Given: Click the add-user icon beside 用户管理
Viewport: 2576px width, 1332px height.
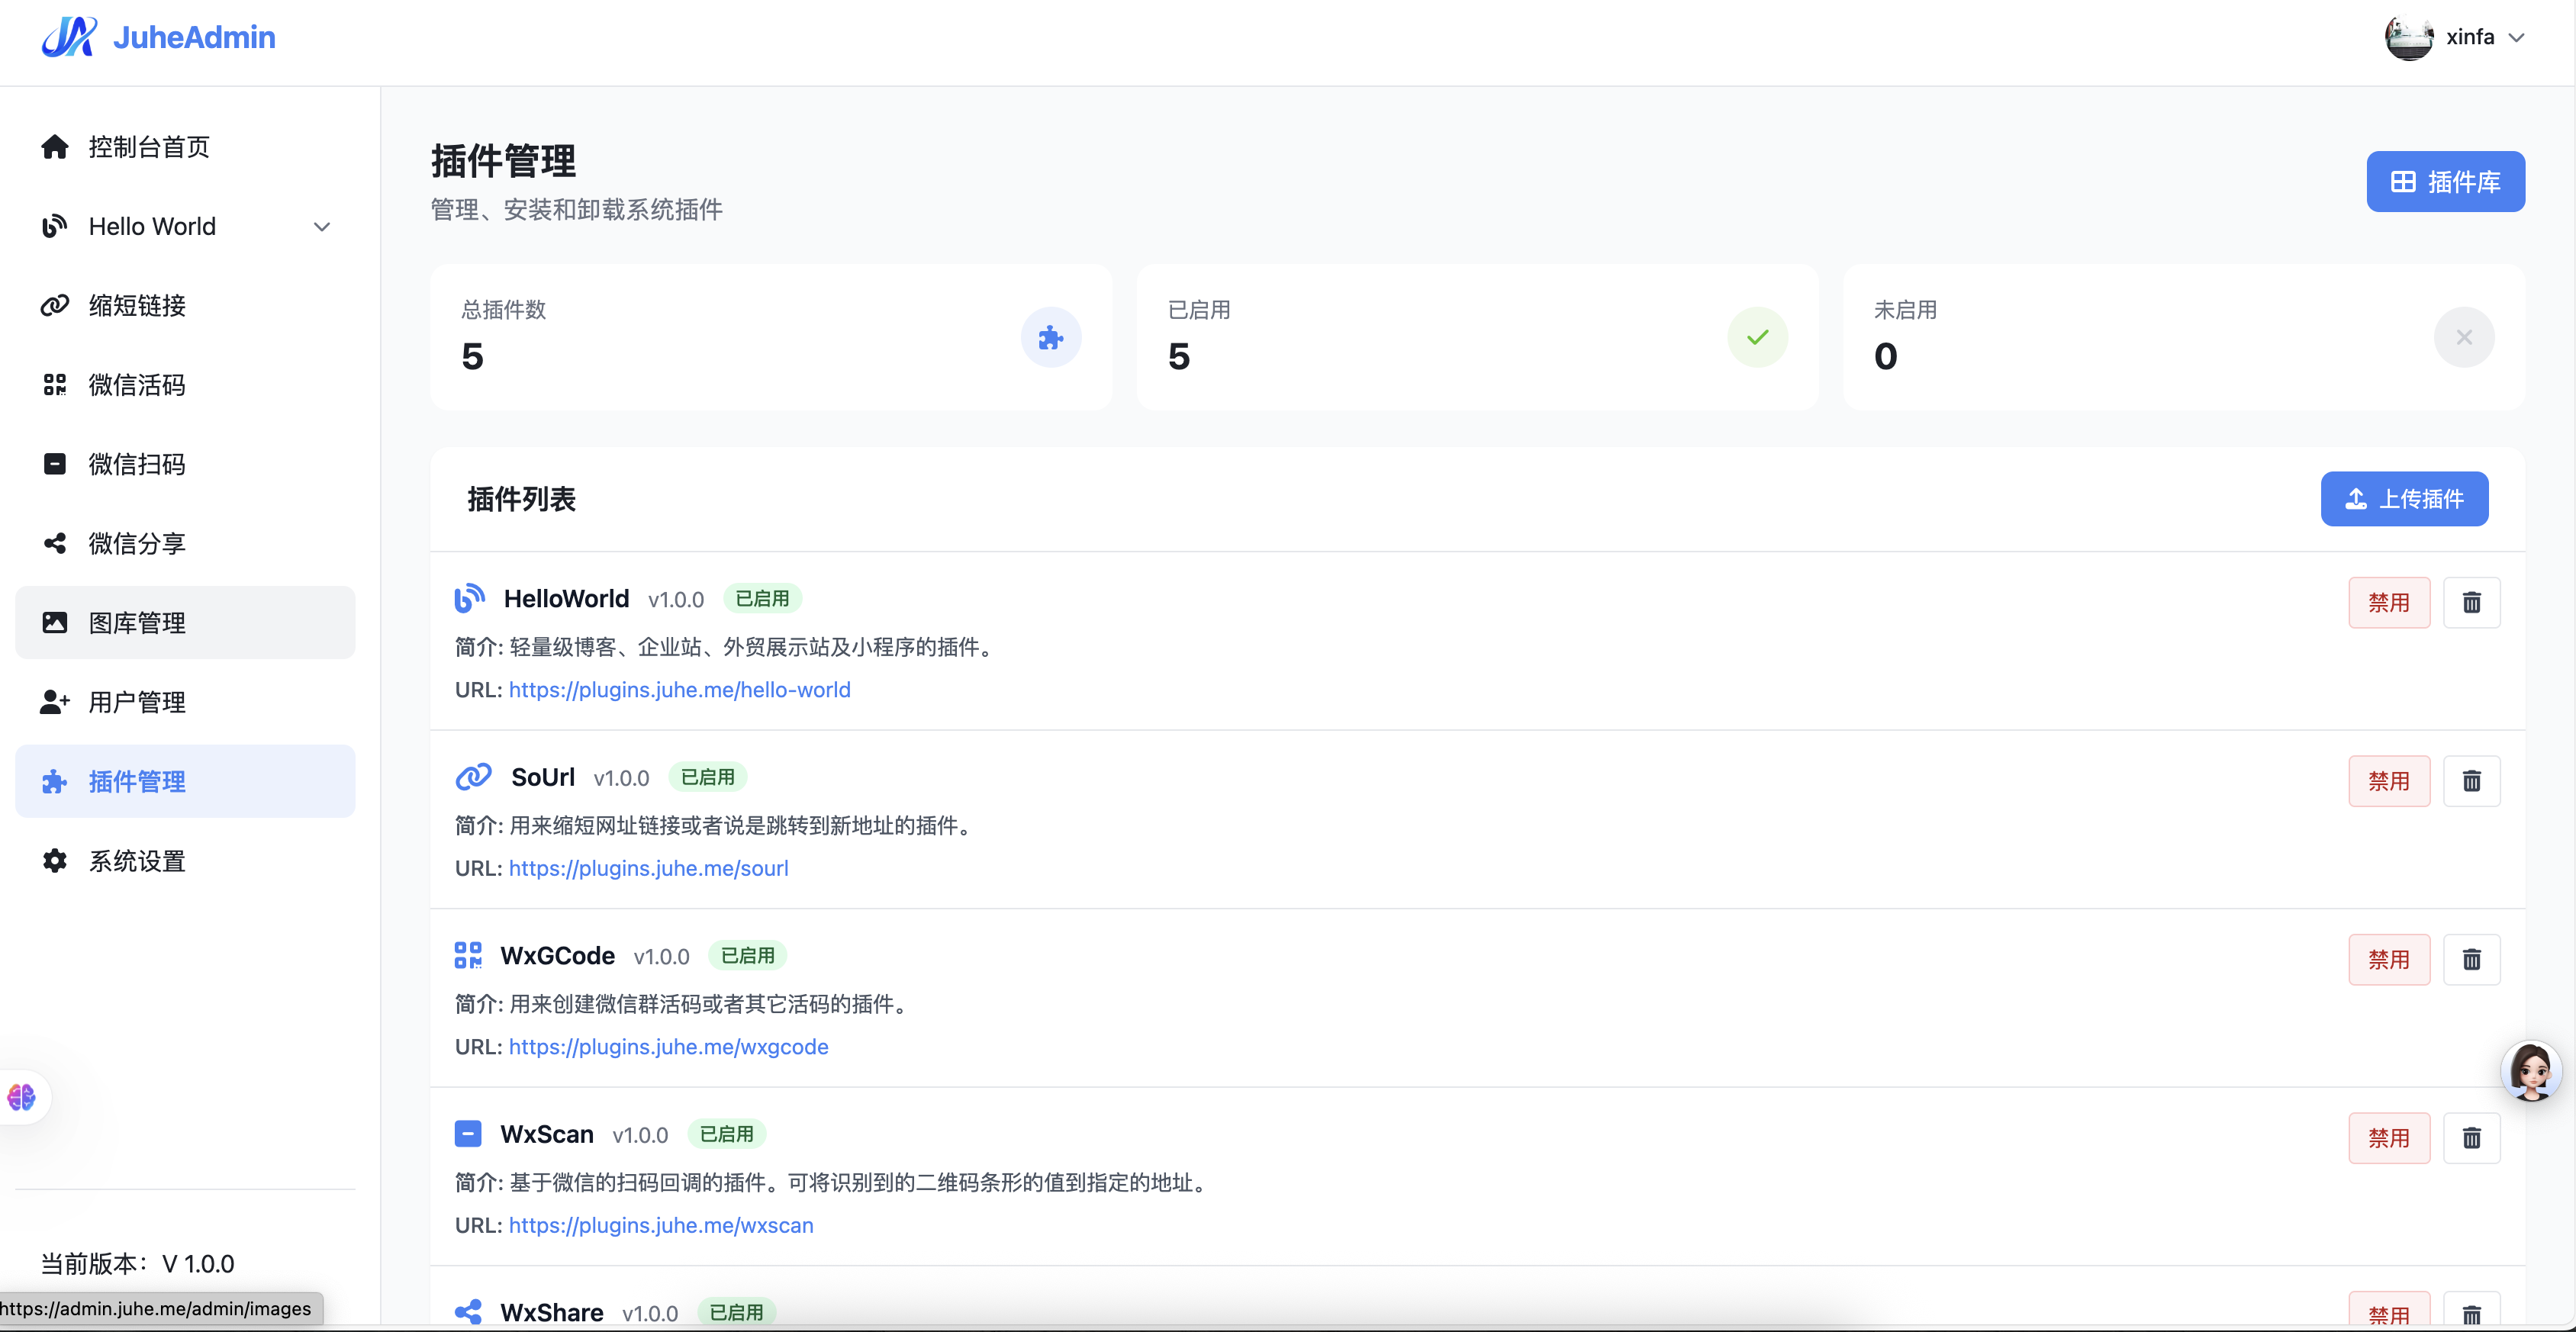Looking at the screenshot, I should tap(55, 702).
